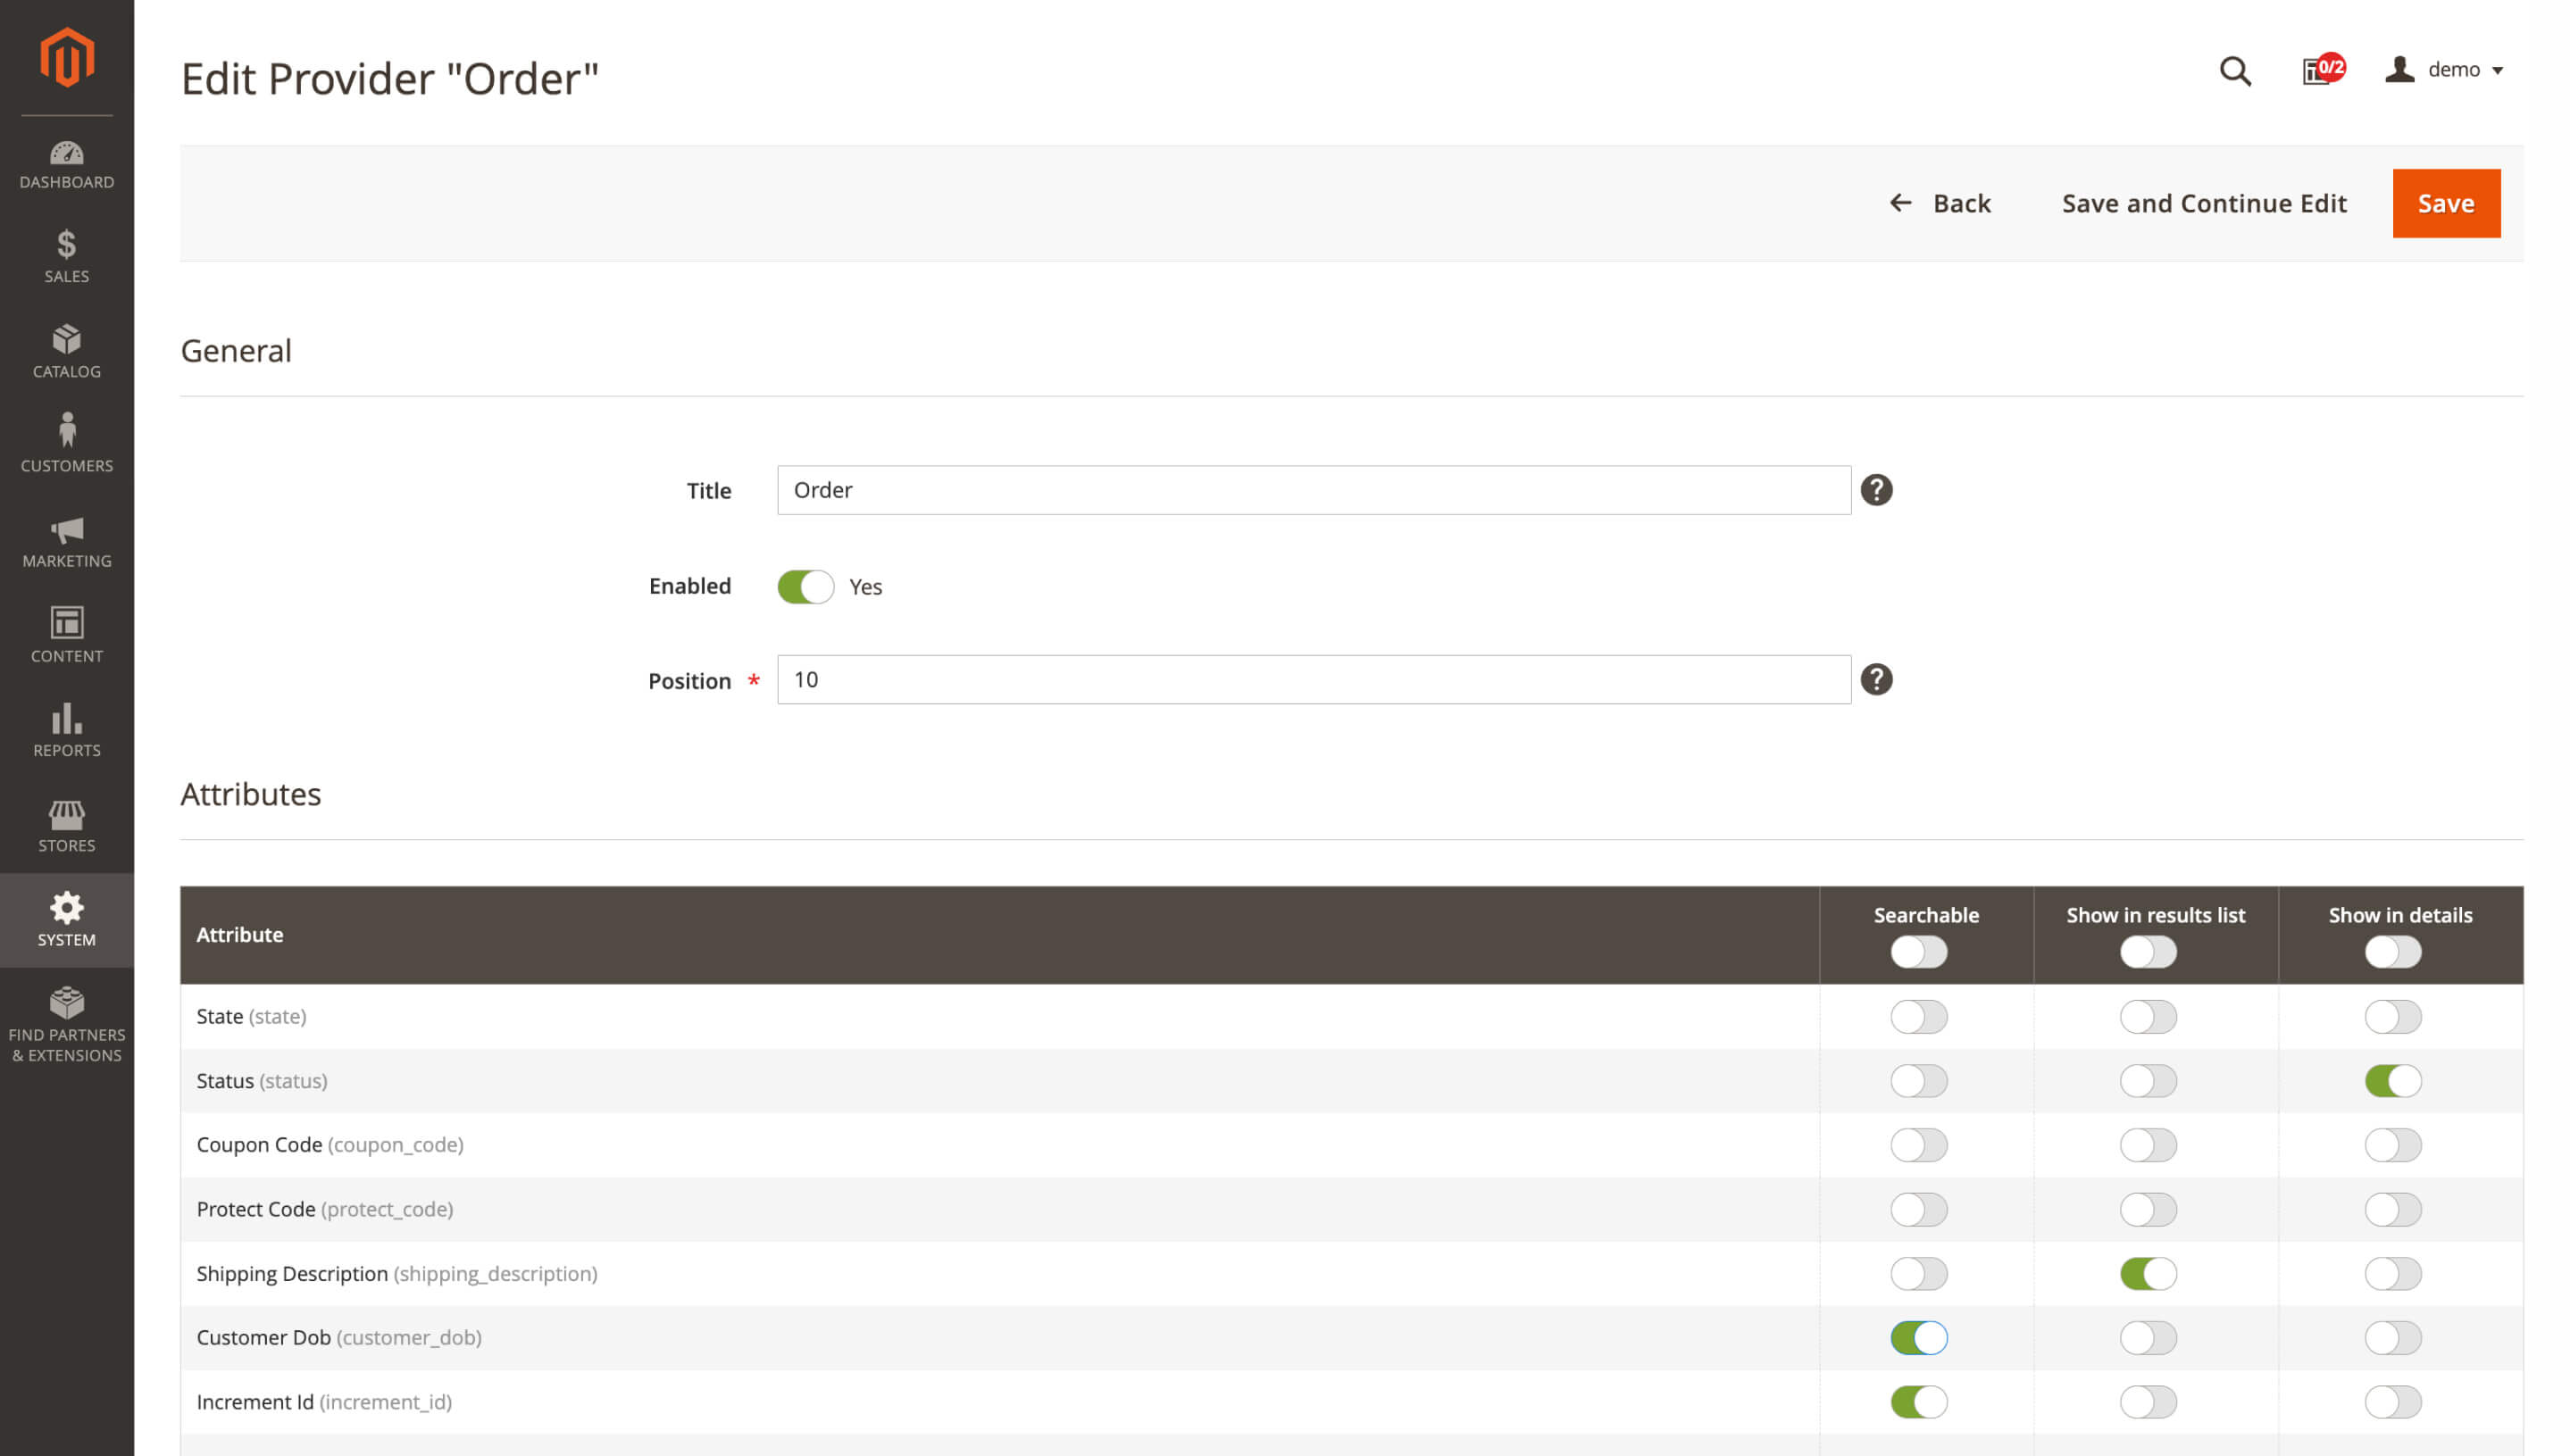Toggle the header Show in results list switch
Image resolution: width=2570 pixels, height=1456 pixels.
(x=2148, y=952)
